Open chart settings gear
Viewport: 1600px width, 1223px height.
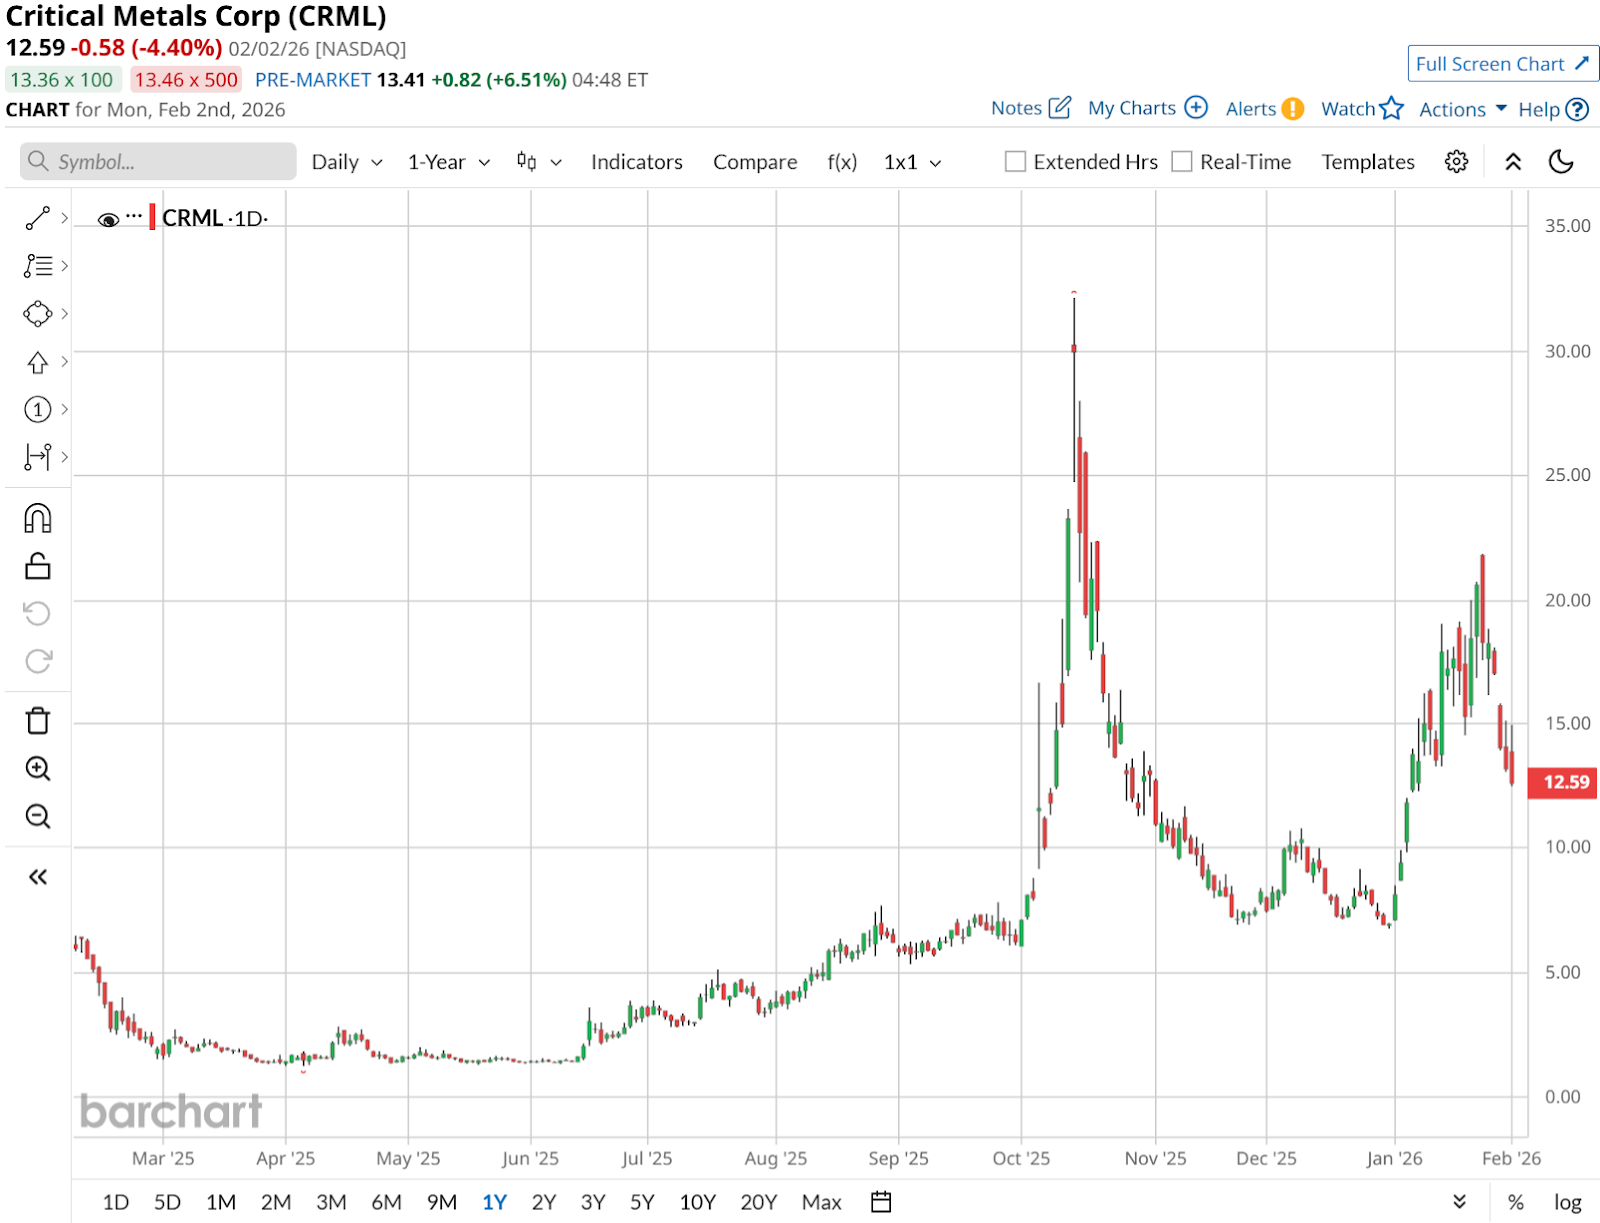tap(1457, 162)
